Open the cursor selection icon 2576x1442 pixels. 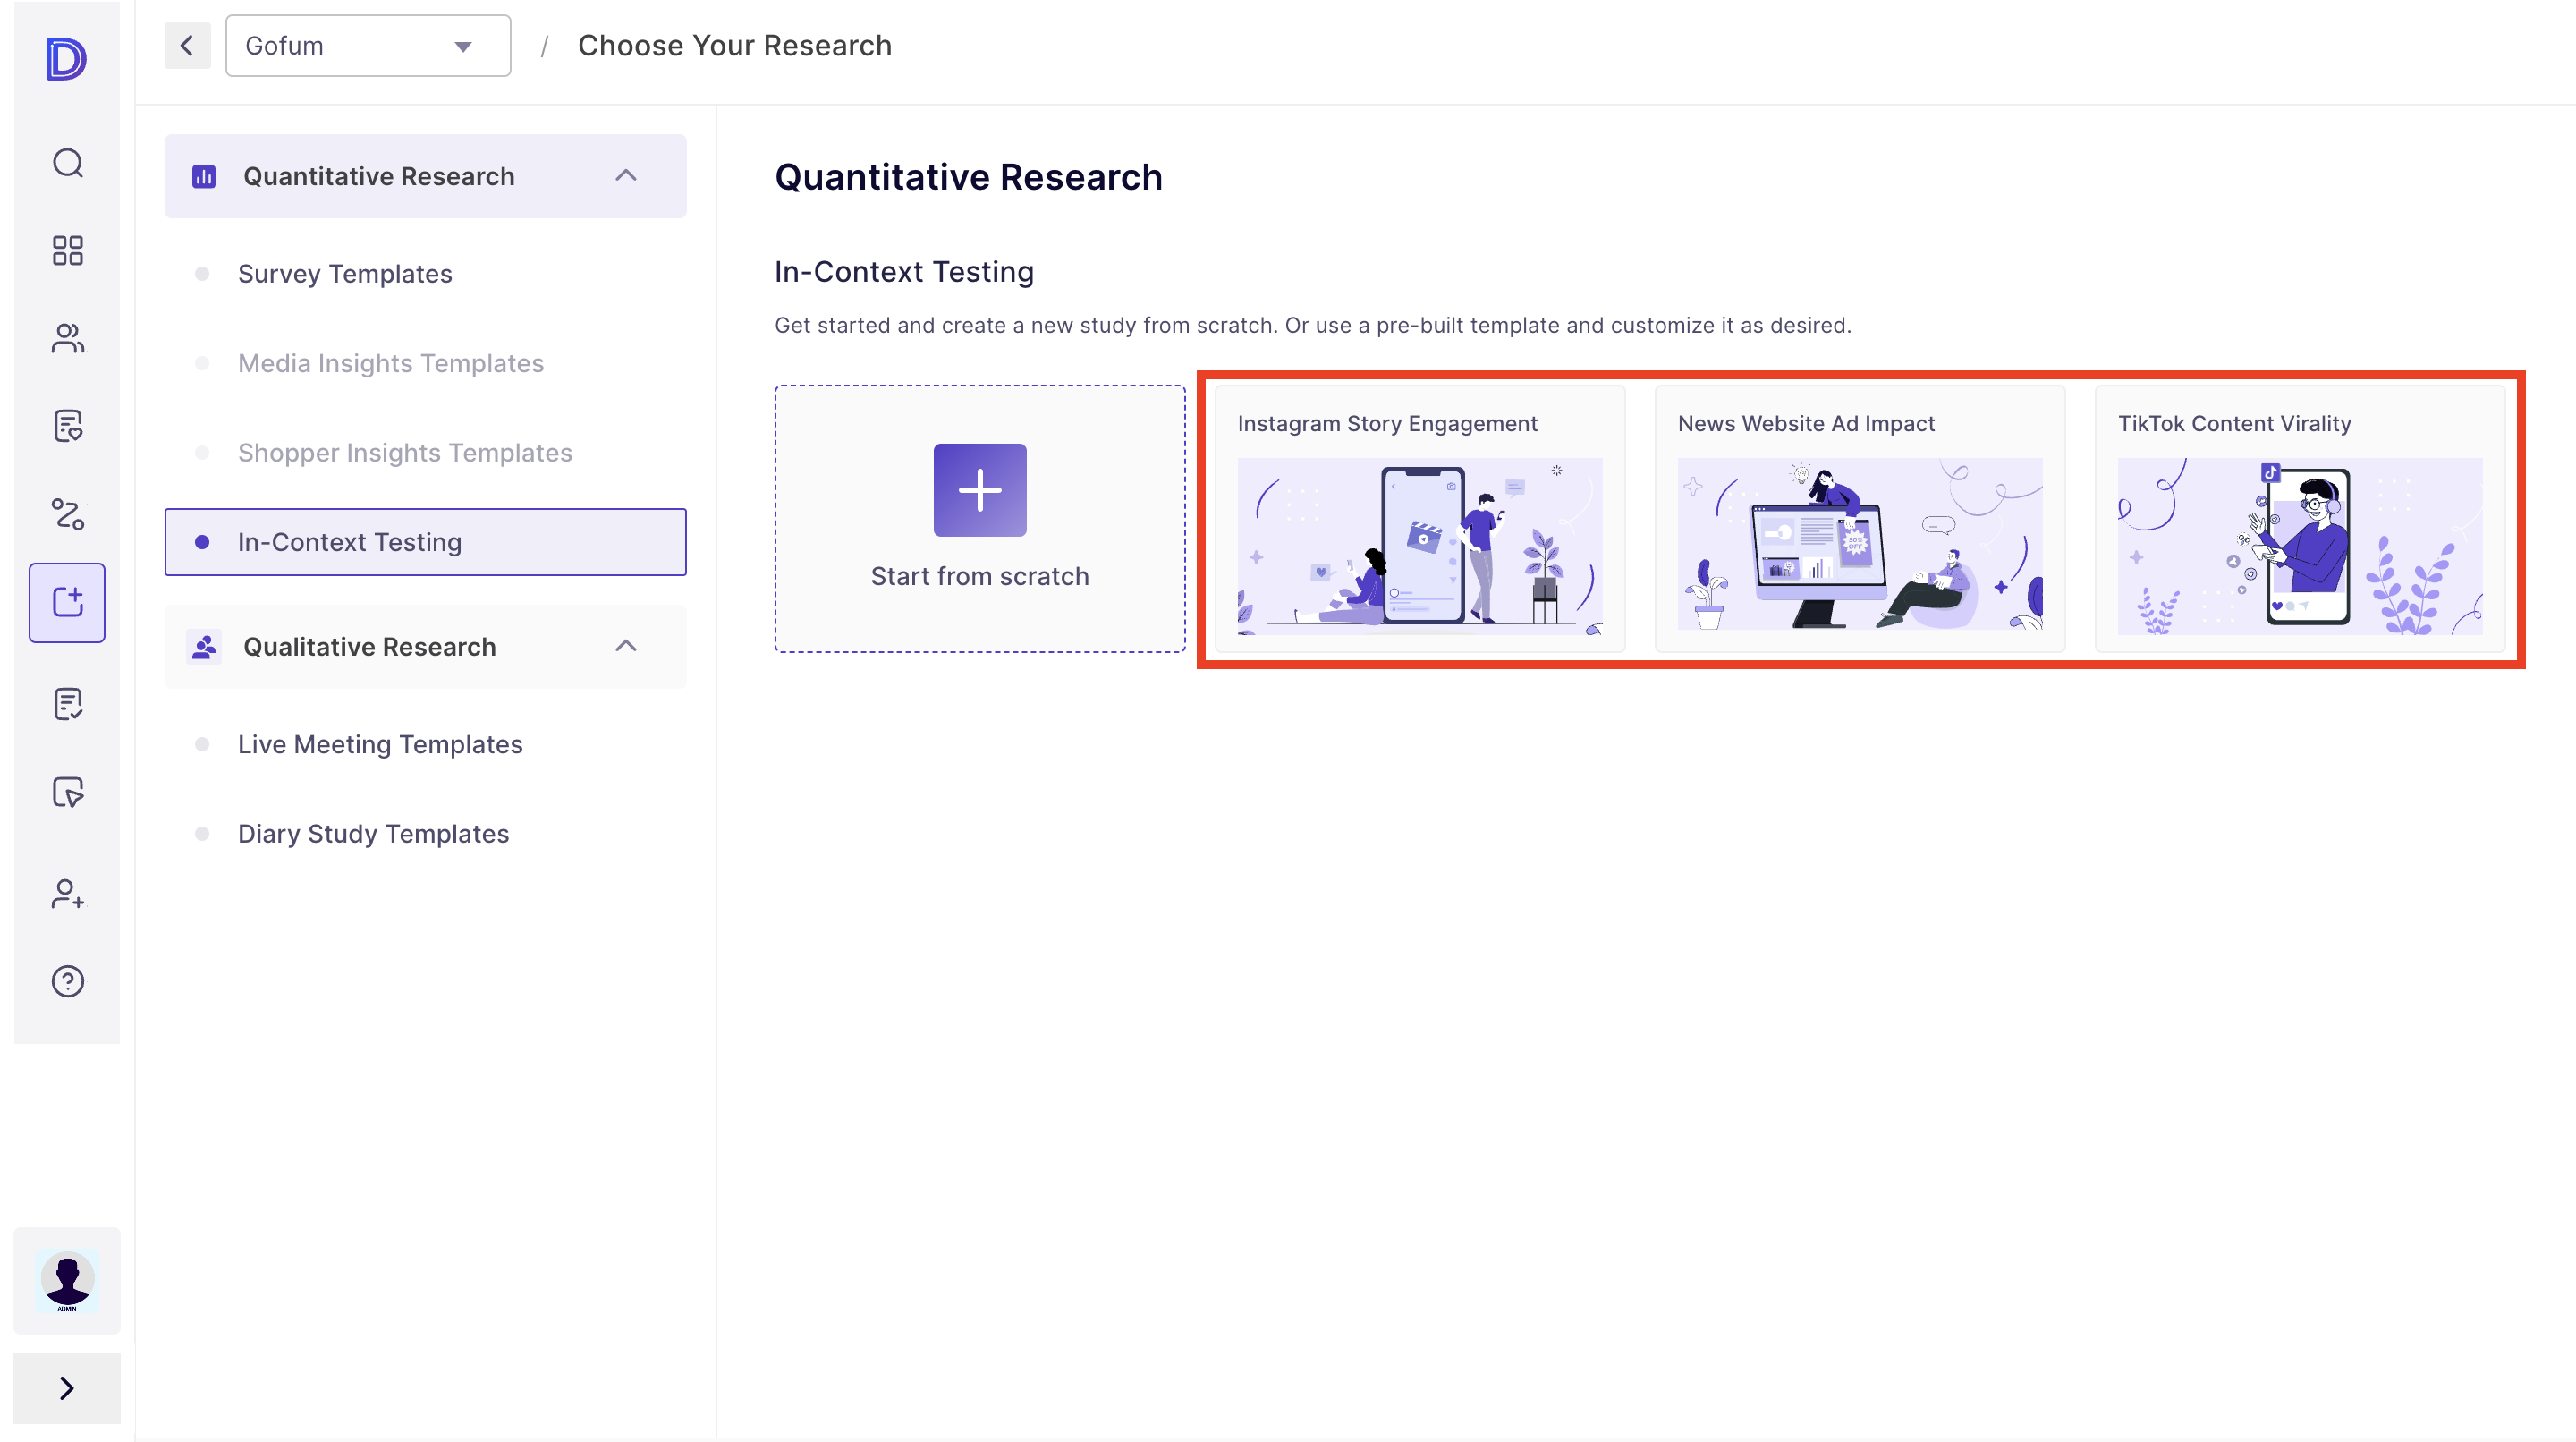pos(67,792)
